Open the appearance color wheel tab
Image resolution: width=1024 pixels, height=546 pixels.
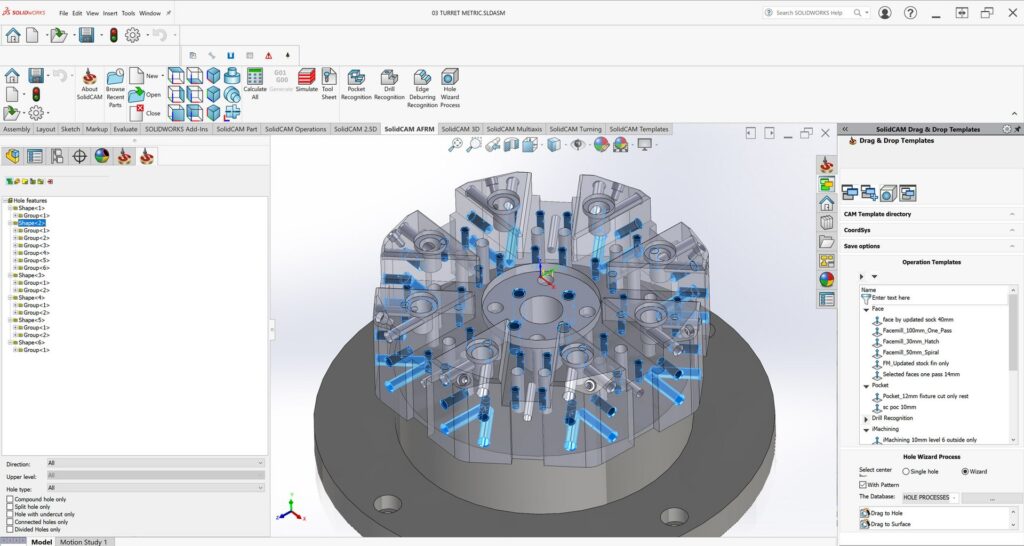coord(101,156)
